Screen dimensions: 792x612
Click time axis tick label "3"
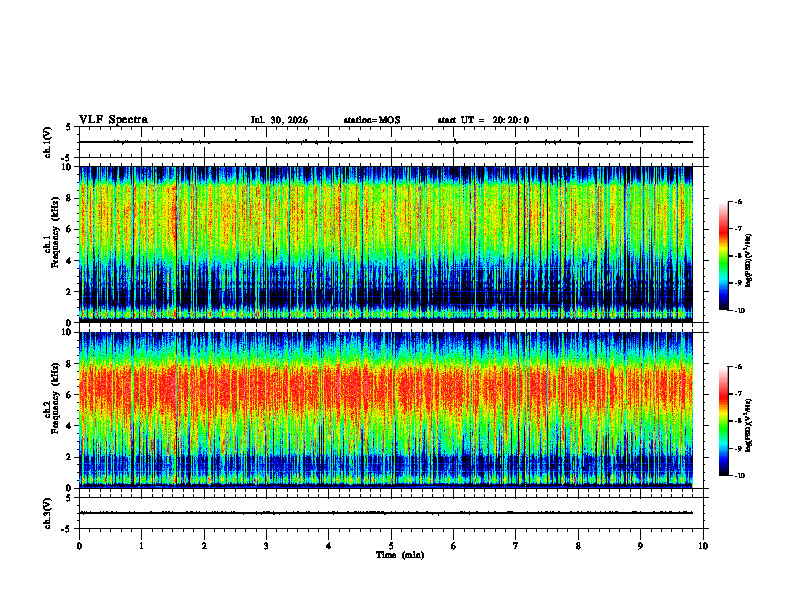(266, 546)
